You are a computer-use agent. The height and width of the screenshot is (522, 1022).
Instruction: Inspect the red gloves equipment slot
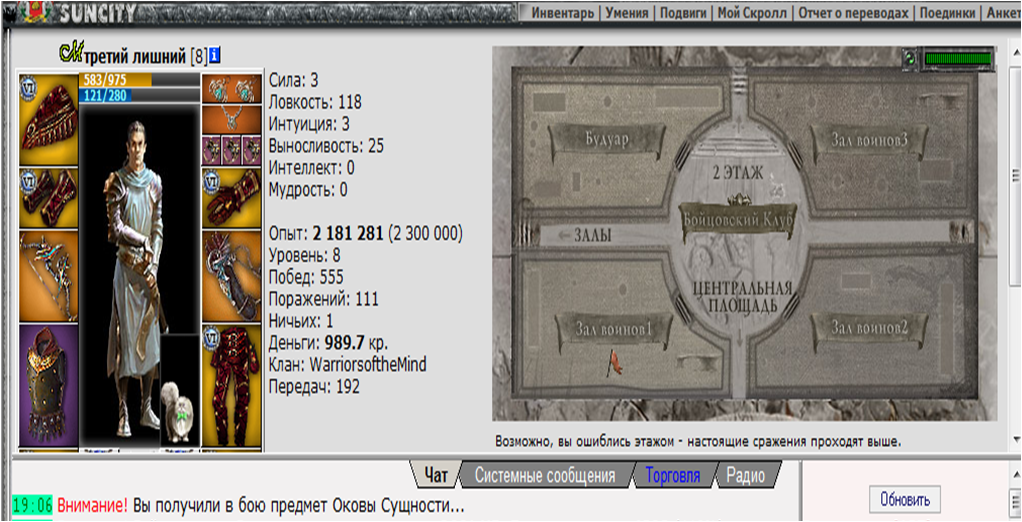pyautogui.click(x=231, y=198)
